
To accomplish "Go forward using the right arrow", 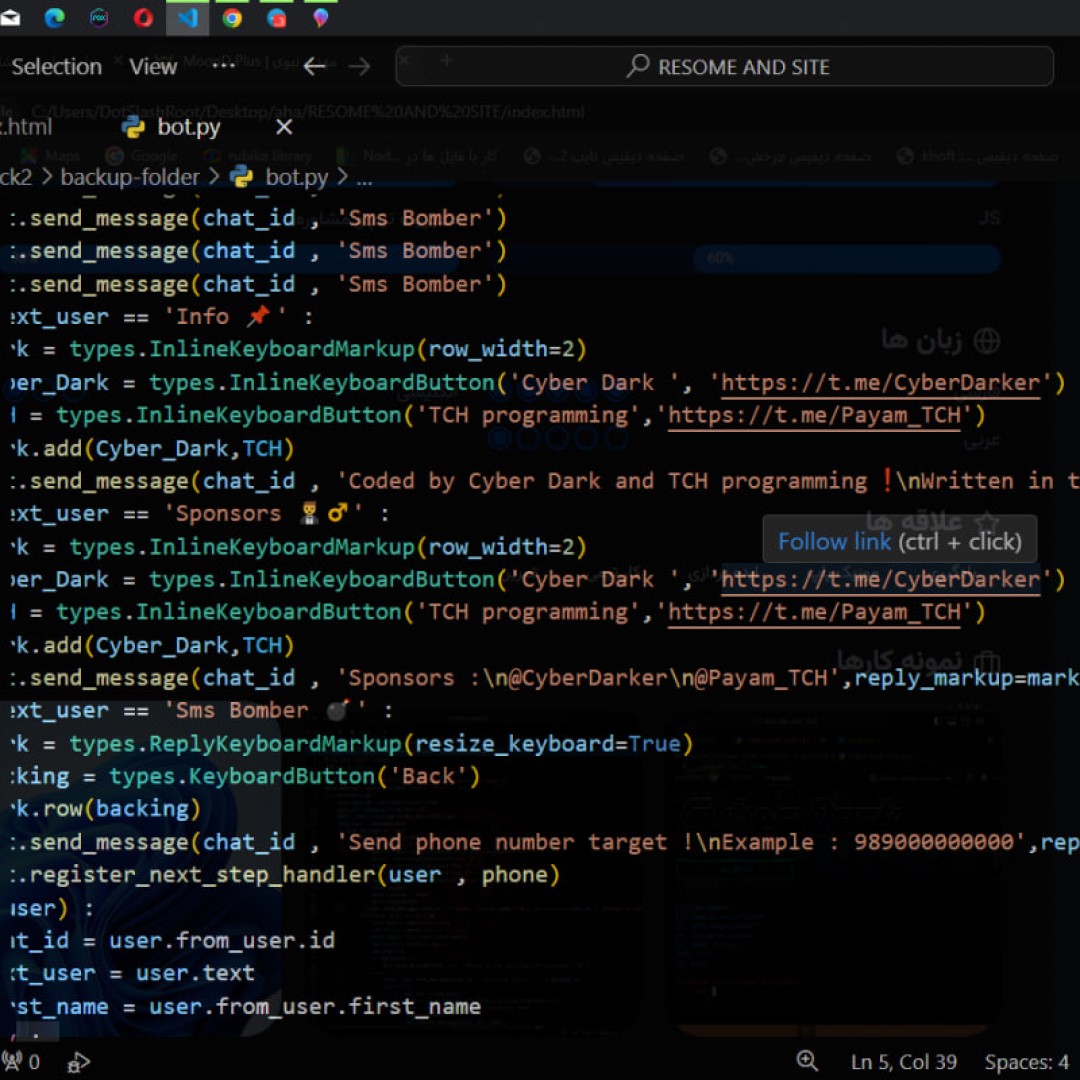I will point(359,66).
